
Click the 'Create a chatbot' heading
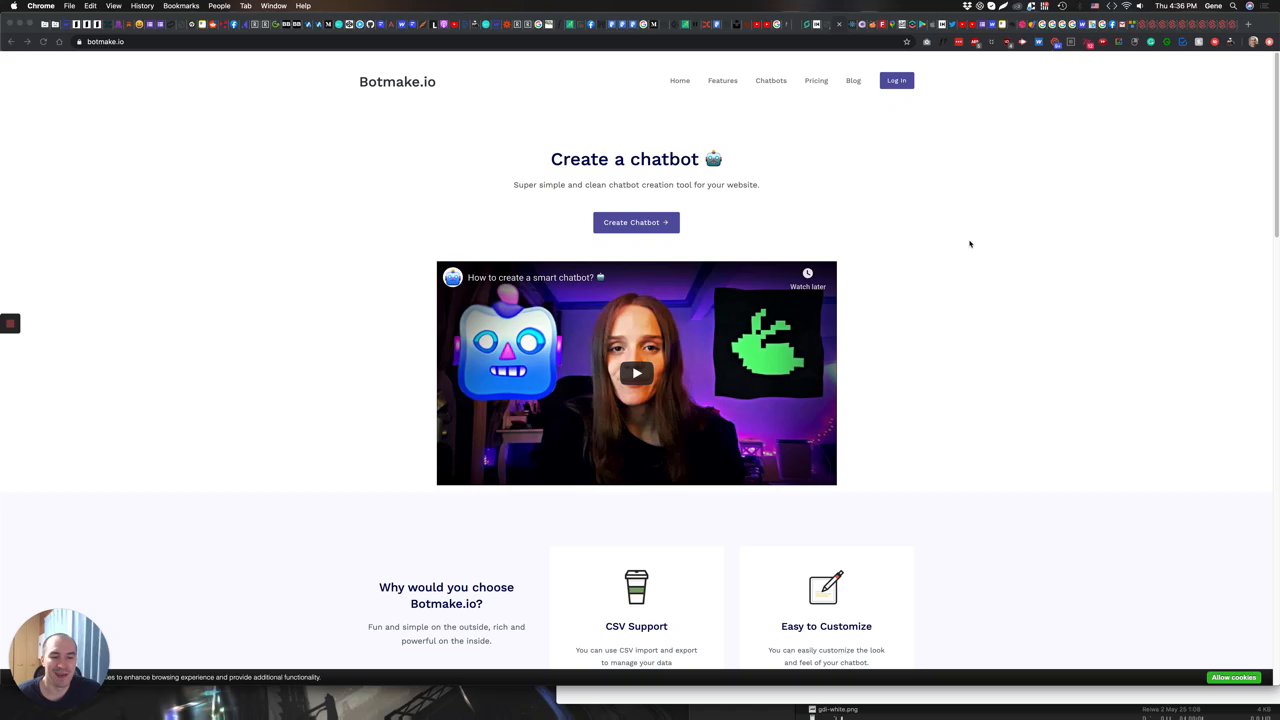click(636, 159)
